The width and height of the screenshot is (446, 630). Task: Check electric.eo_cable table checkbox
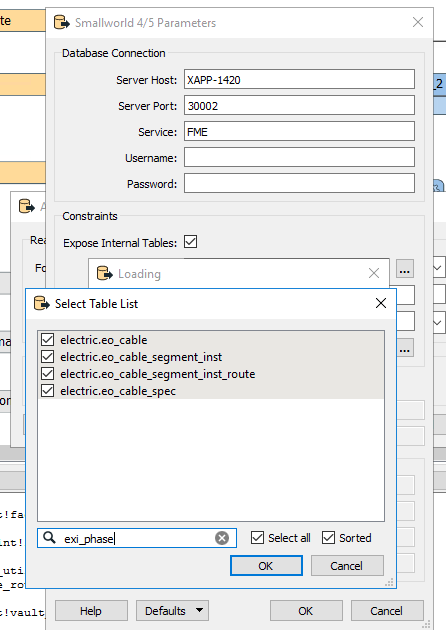(47, 340)
